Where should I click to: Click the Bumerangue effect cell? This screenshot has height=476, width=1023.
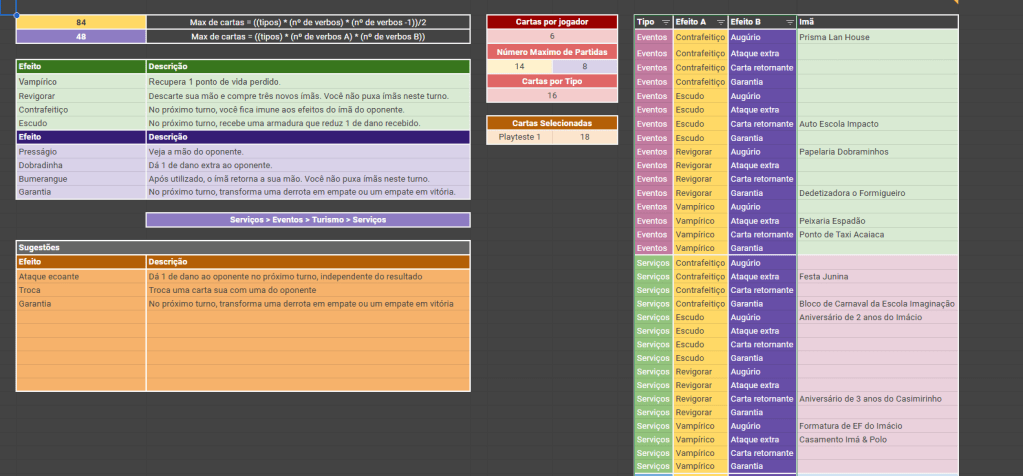click(x=81, y=178)
